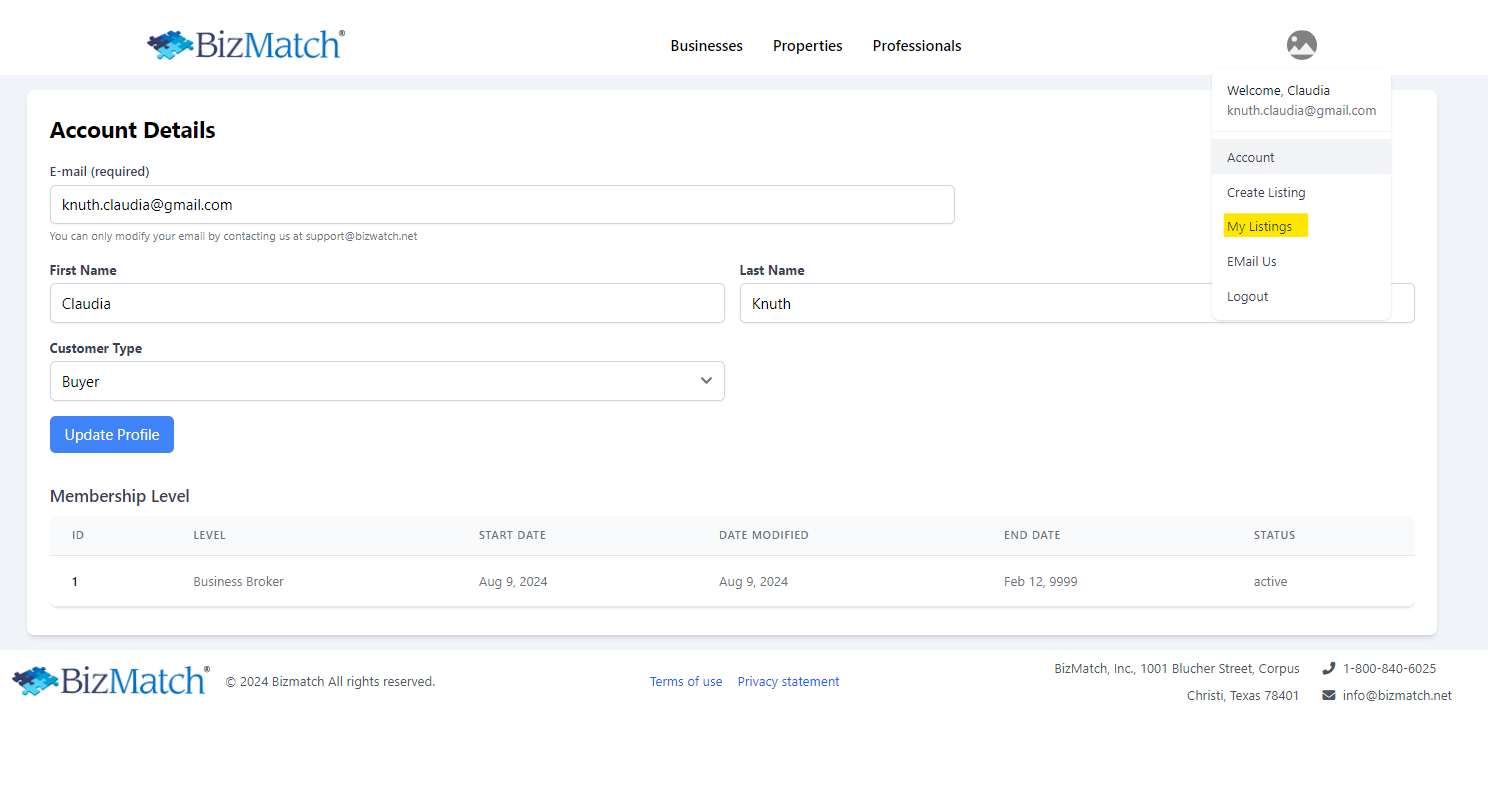
Task: Click the envelope icon in footer
Action: tap(1328, 695)
